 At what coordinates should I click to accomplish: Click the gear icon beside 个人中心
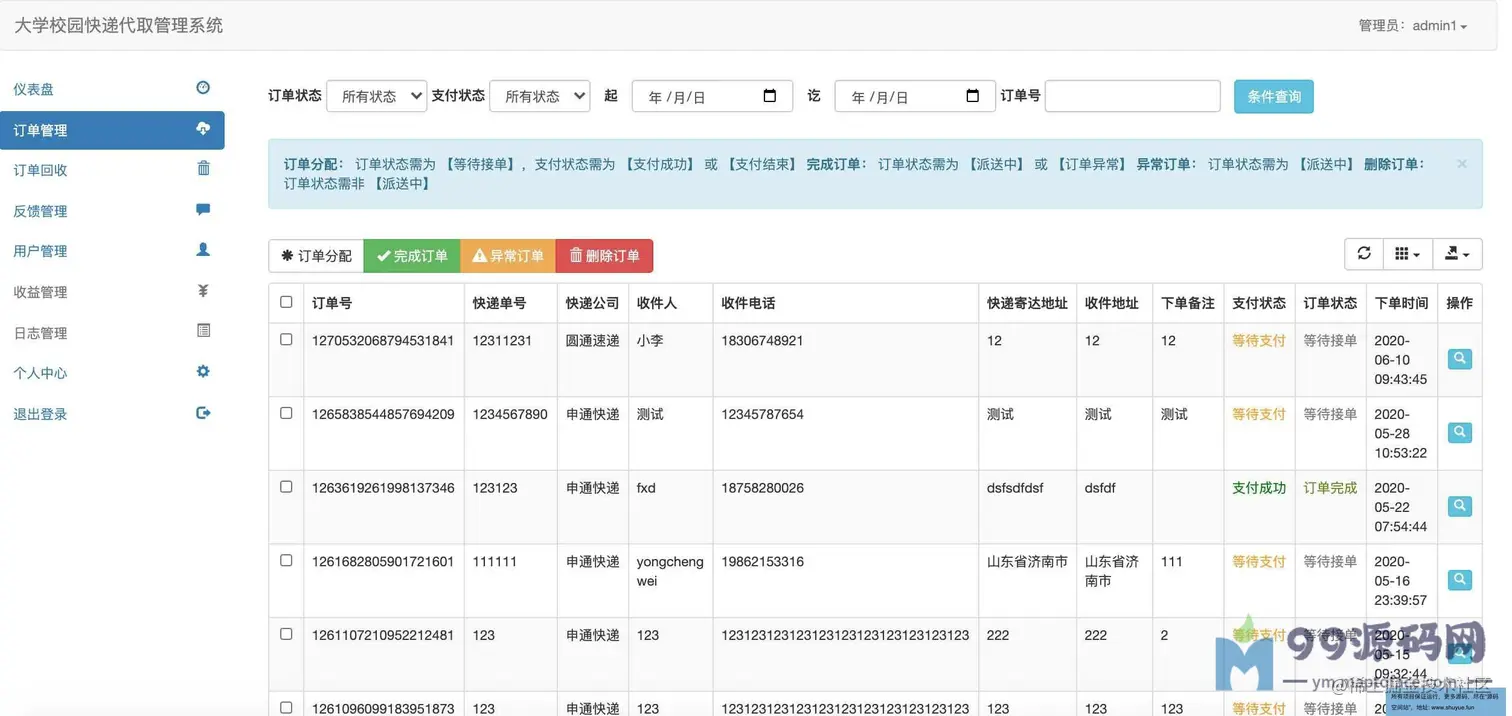[x=203, y=372]
